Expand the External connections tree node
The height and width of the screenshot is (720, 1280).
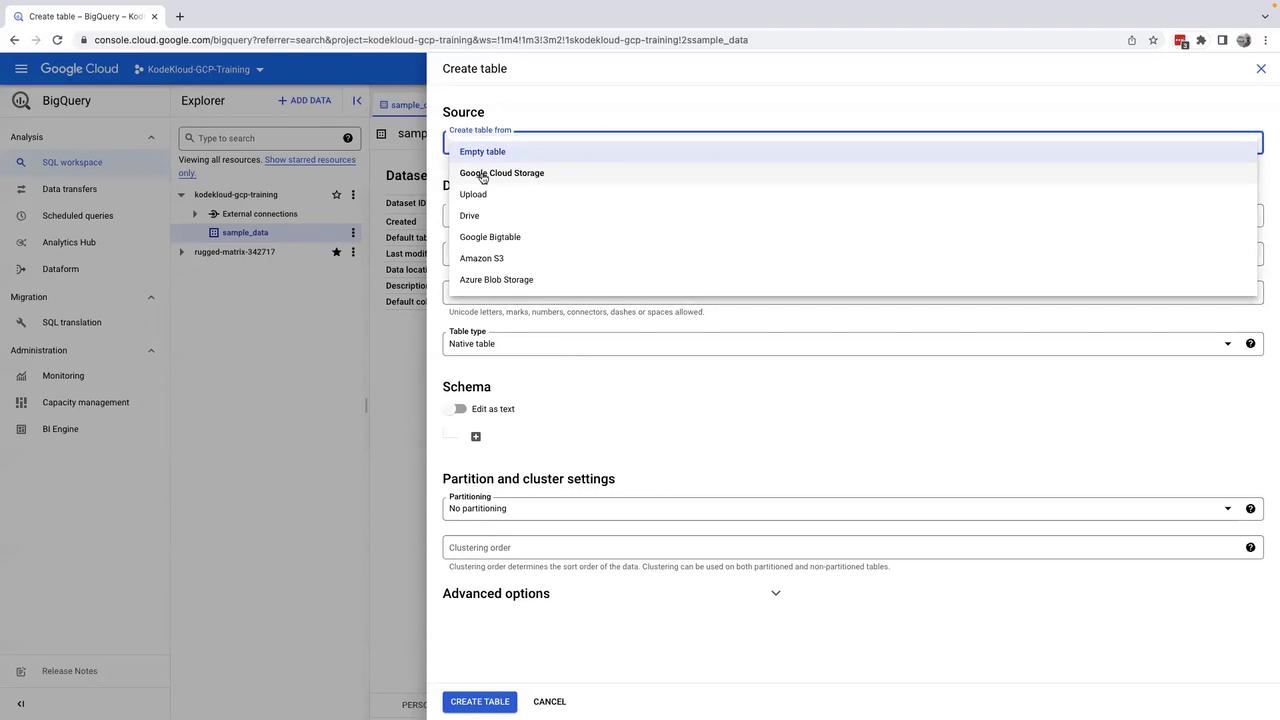195,214
